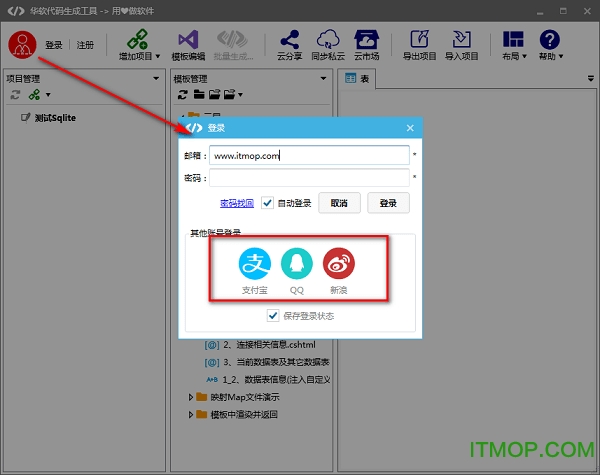Image resolution: width=600 pixels, height=475 pixels.
Task: Open the tab list dropdown at right edge
Action: (x=591, y=79)
